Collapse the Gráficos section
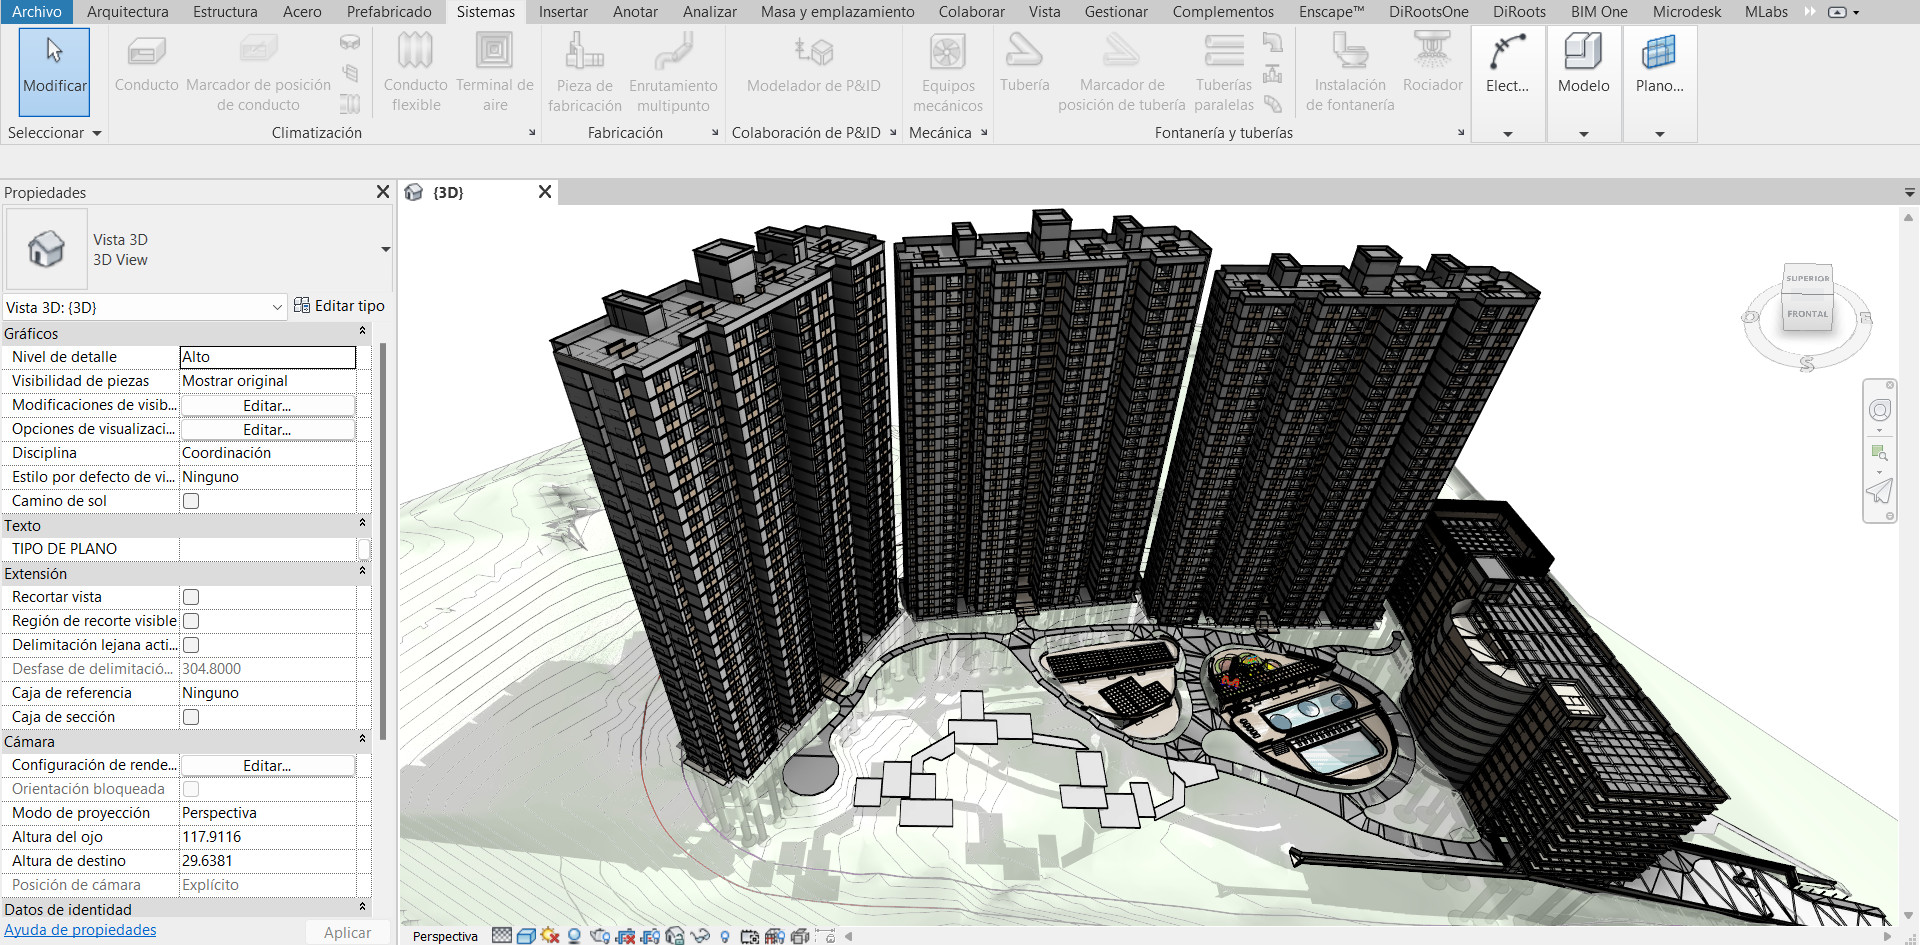Viewport: 1920px width, 945px height. tap(362, 332)
